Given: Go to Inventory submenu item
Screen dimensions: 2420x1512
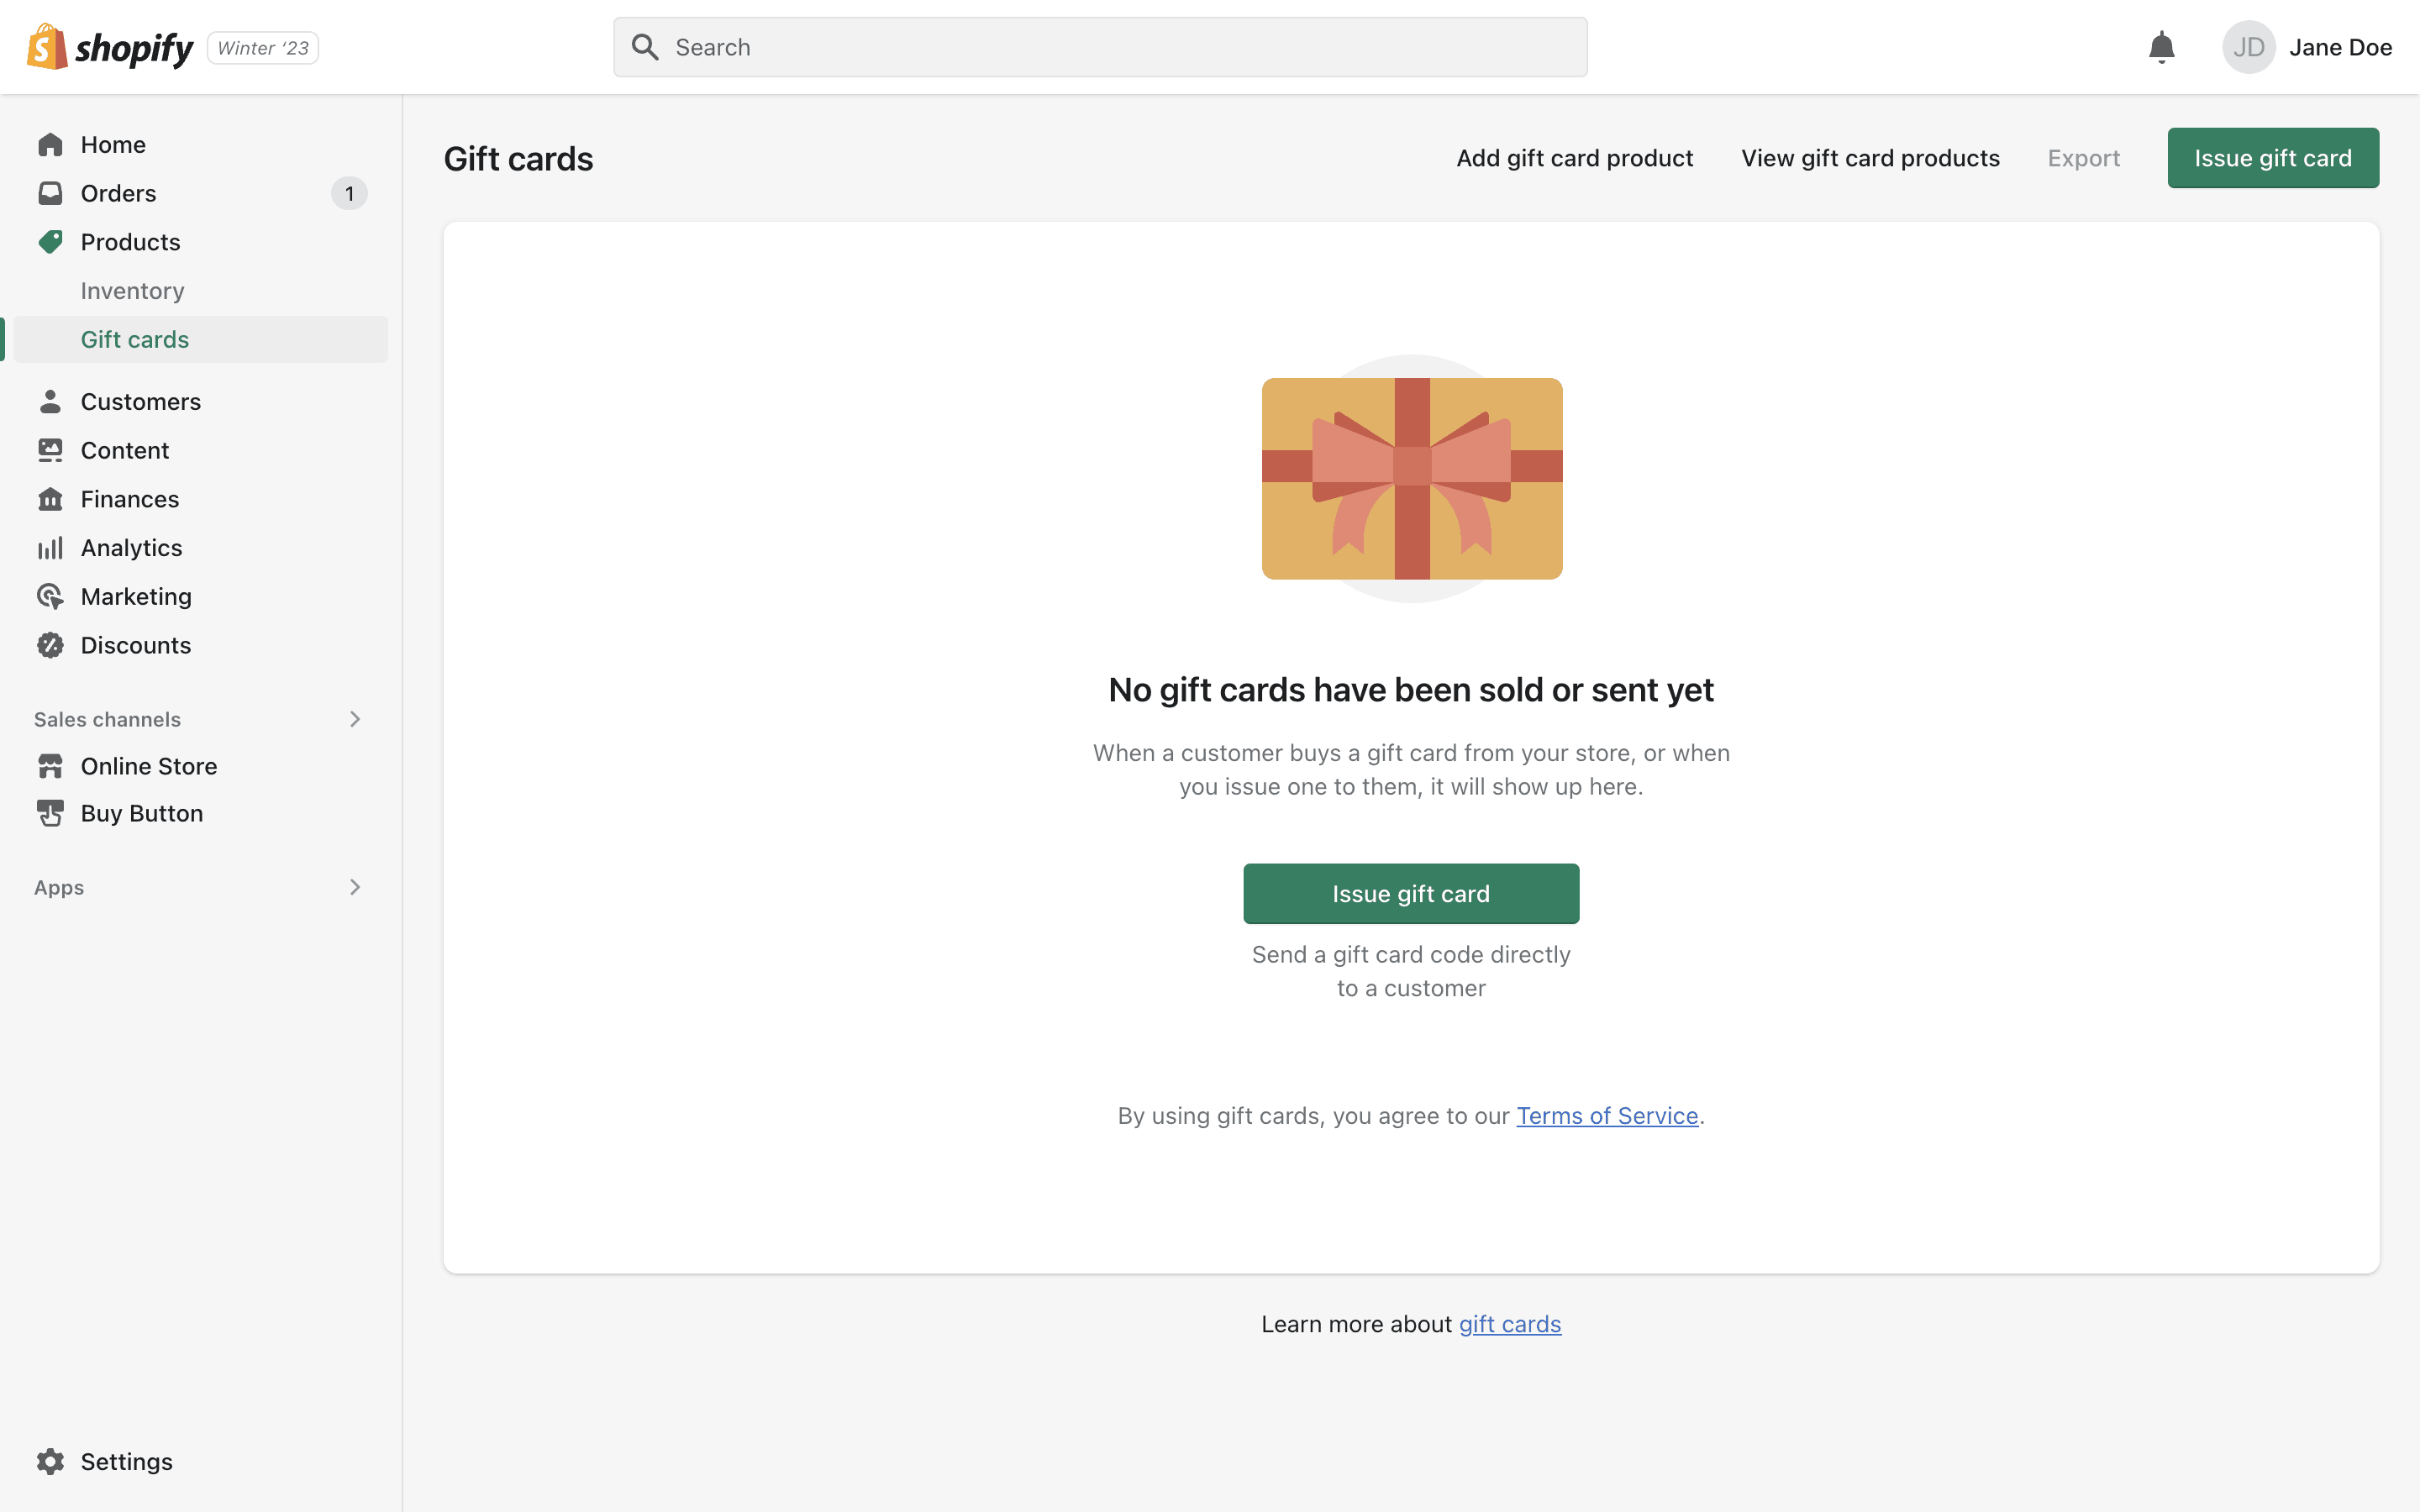Looking at the screenshot, I should [x=133, y=291].
